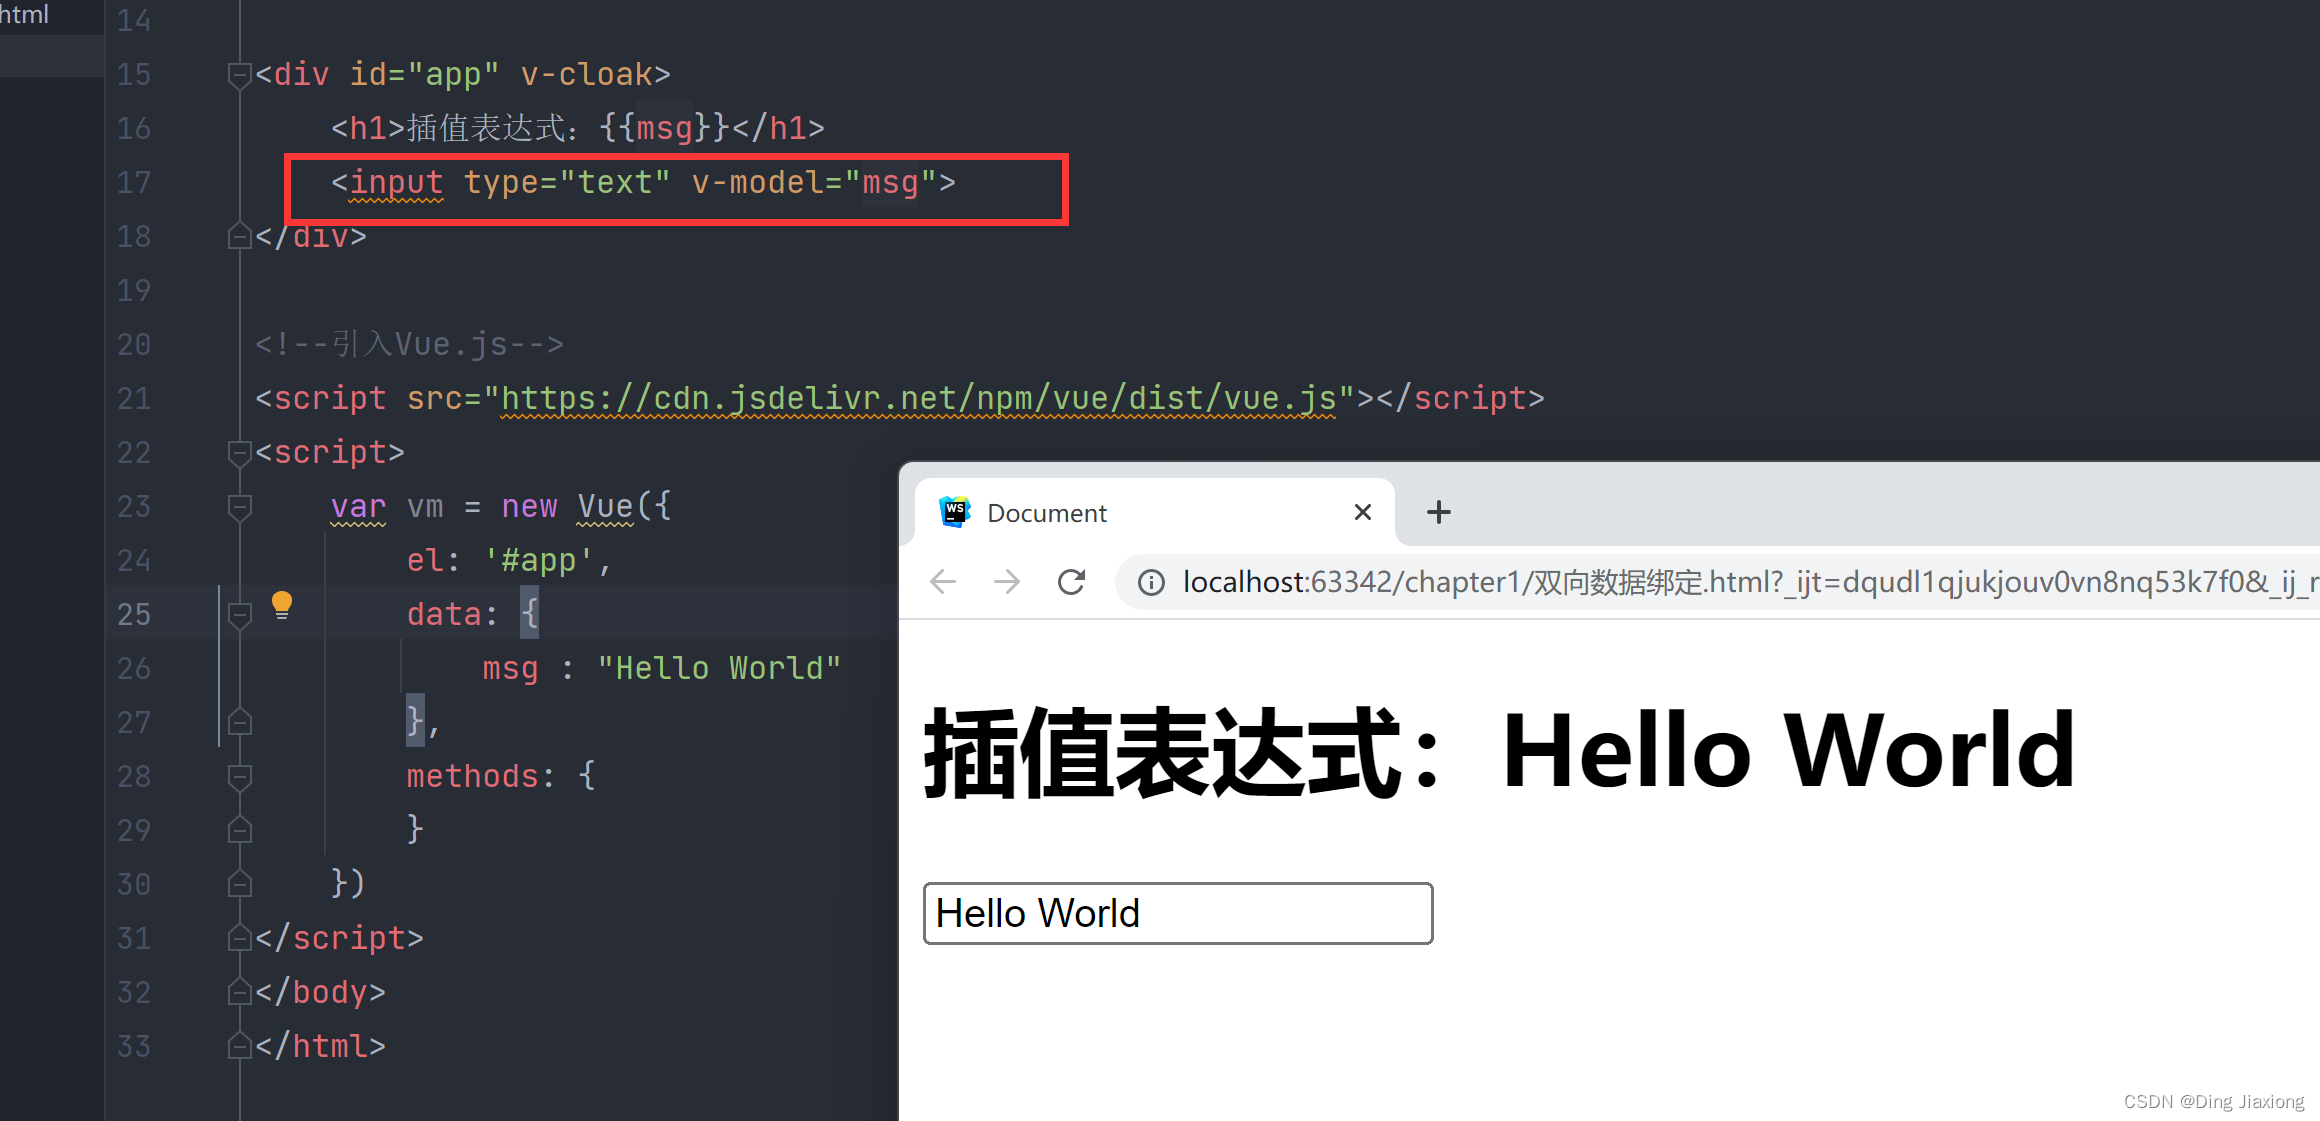Open the vue.js CDN link
Viewport: 2320px width, 1121px height.
tap(918, 399)
